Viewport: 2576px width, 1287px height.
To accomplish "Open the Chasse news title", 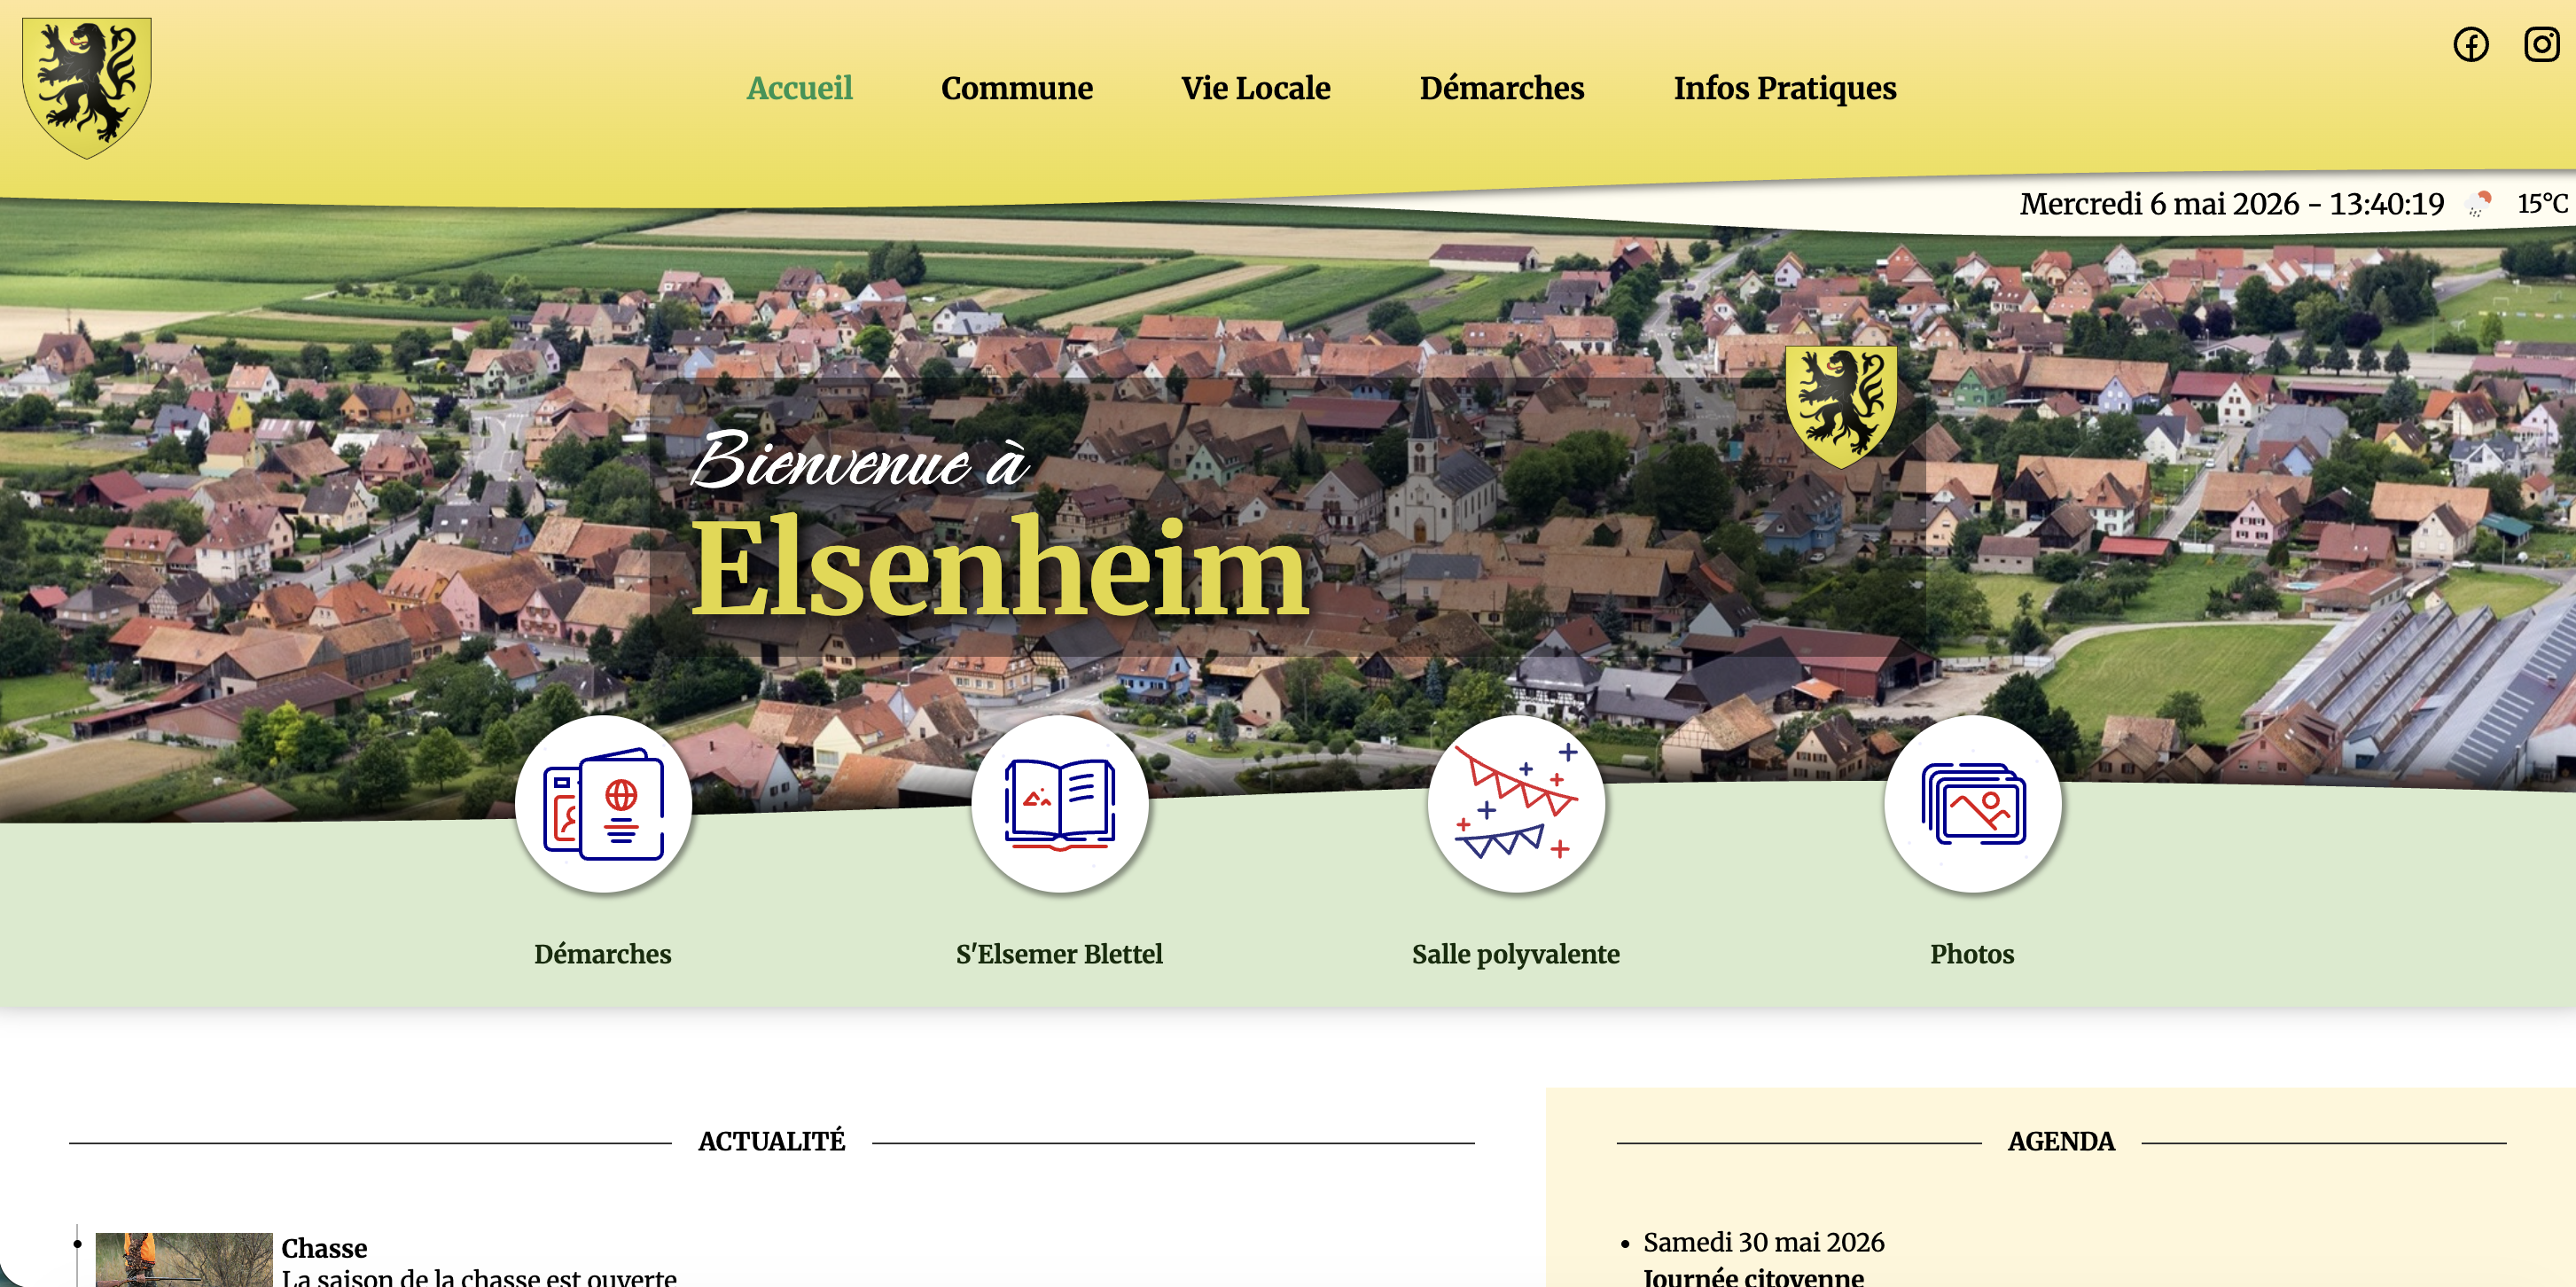I will coord(324,1248).
